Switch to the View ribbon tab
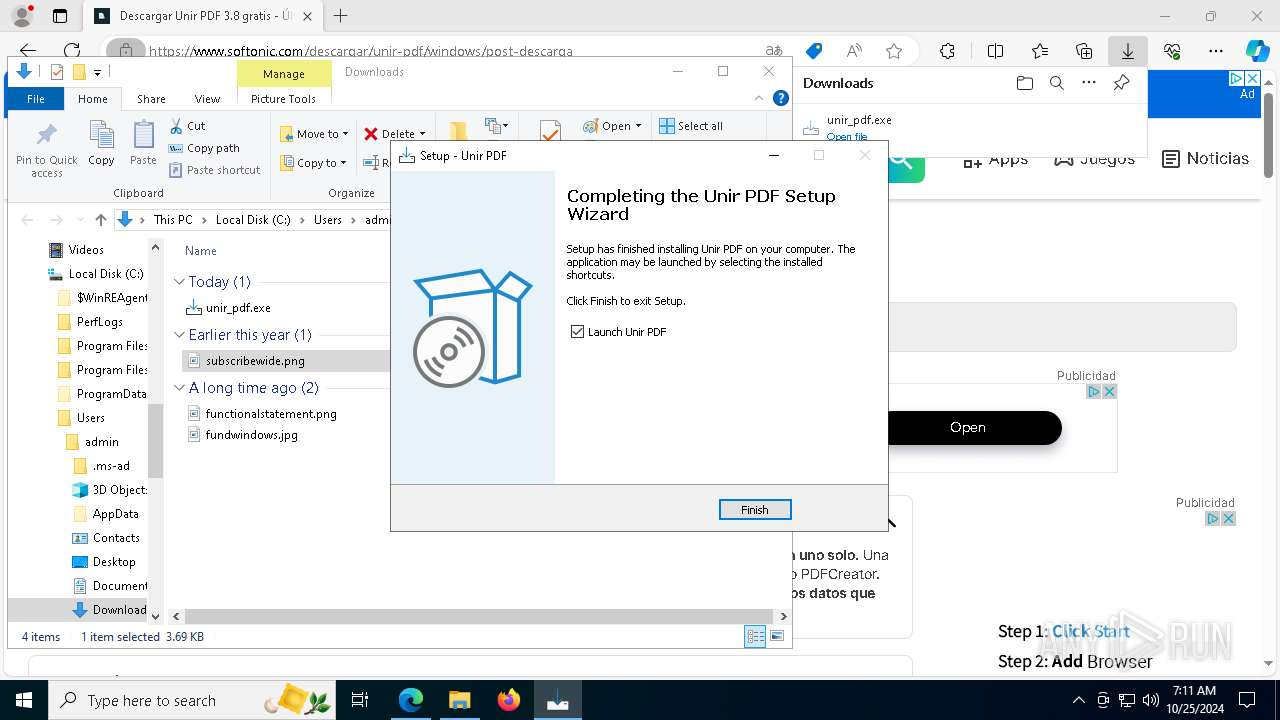The height and width of the screenshot is (720, 1280). coord(207,99)
